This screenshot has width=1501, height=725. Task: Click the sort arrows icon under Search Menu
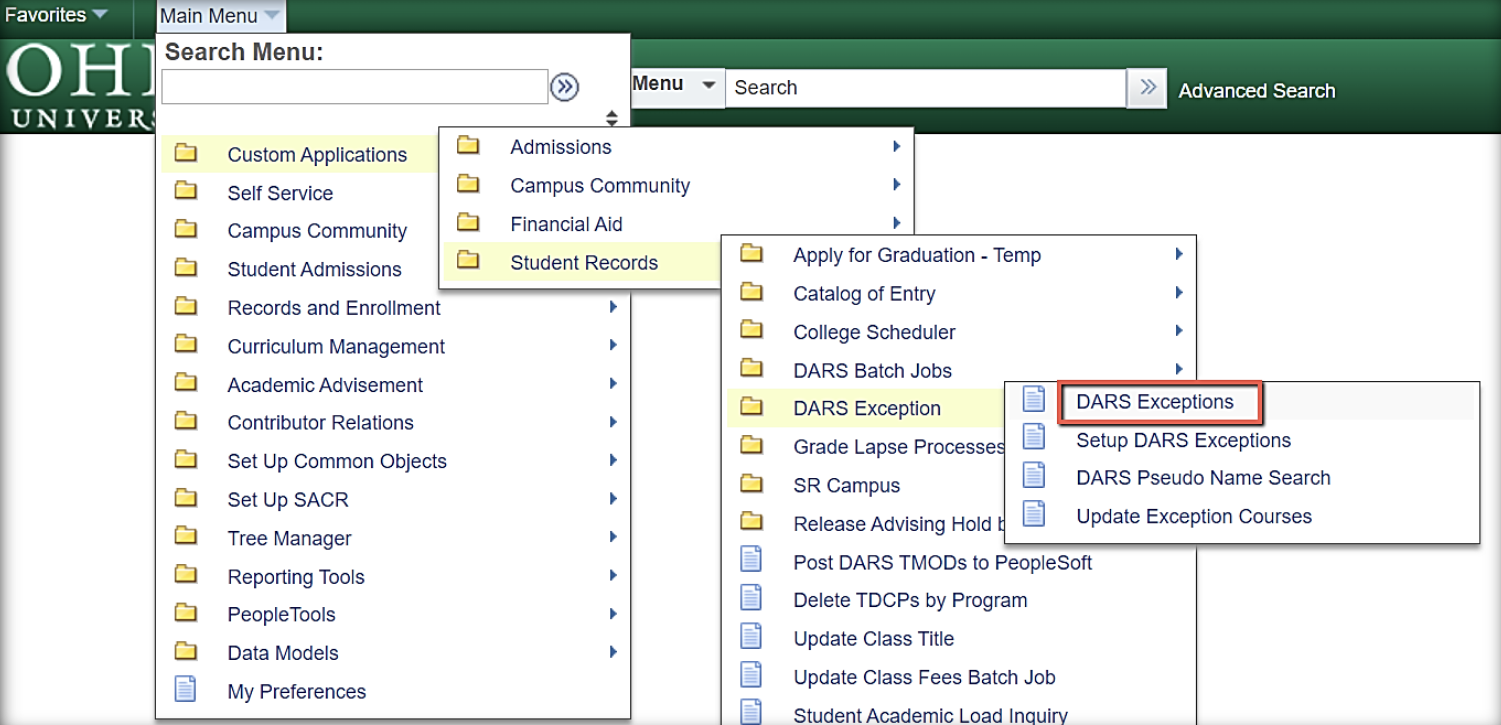(x=612, y=118)
